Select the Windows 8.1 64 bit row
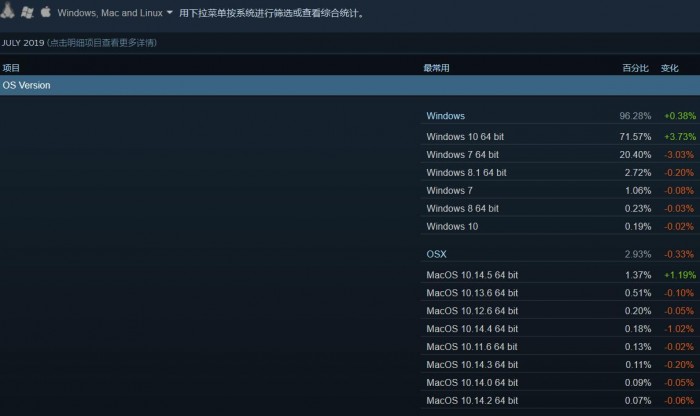700x416 pixels. pyautogui.click(x=560, y=172)
